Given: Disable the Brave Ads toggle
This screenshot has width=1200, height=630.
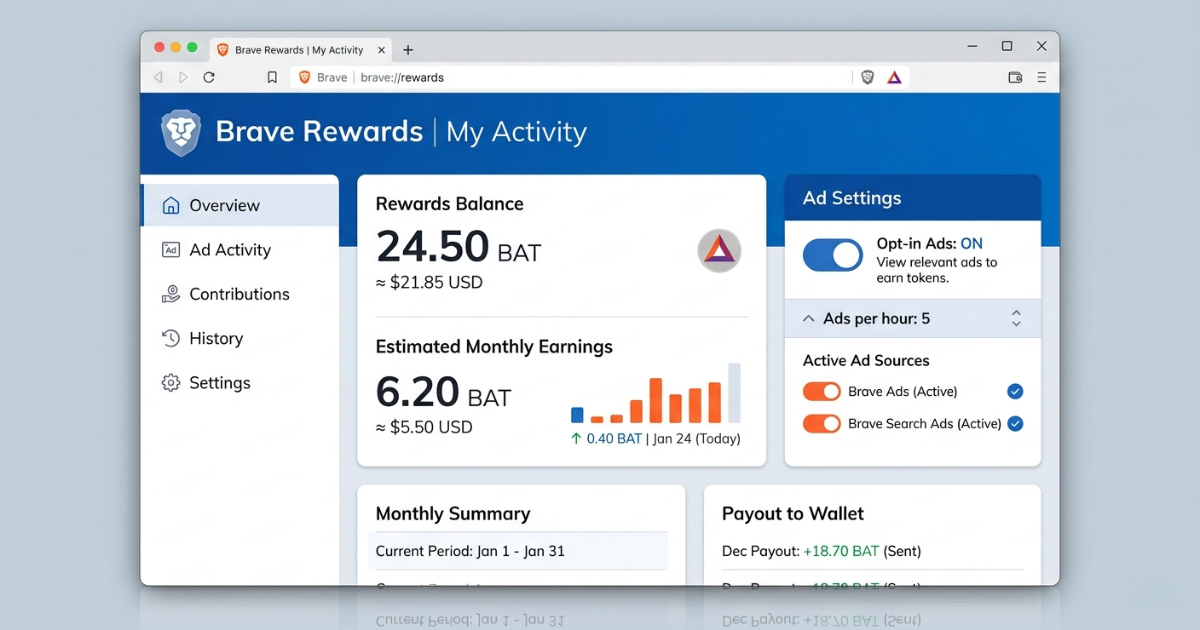Looking at the screenshot, I should pyautogui.click(x=821, y=391).
